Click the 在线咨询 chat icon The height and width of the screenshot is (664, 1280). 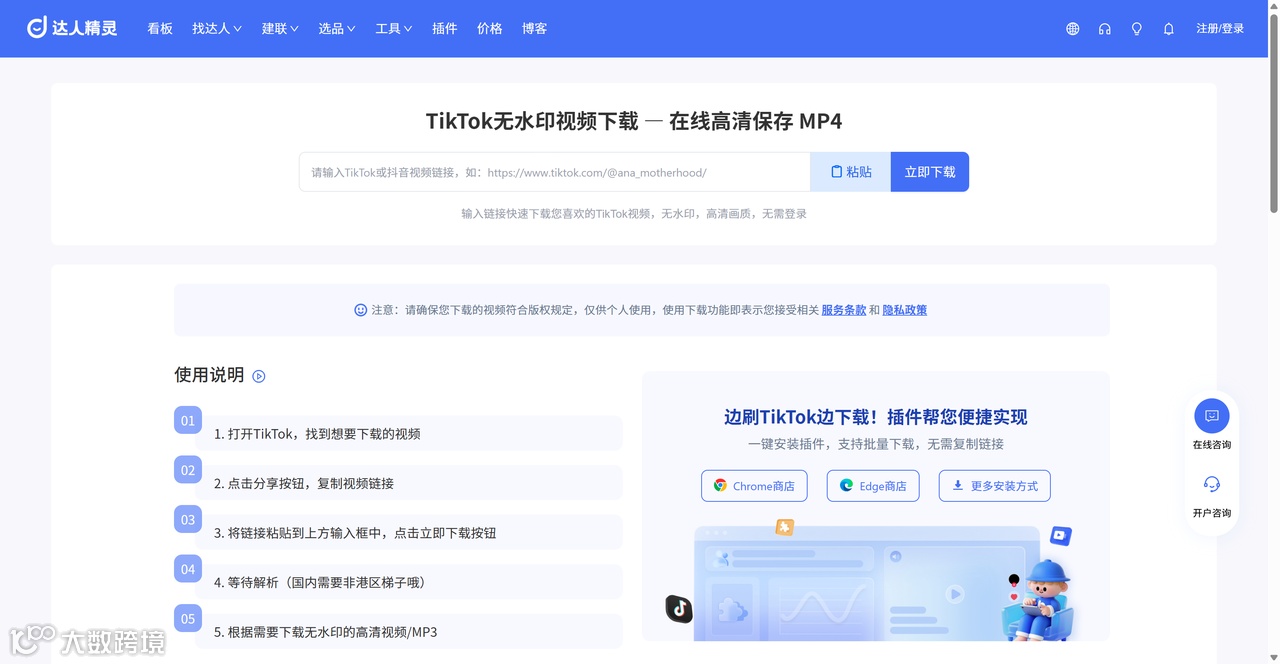click(1212, 415)
